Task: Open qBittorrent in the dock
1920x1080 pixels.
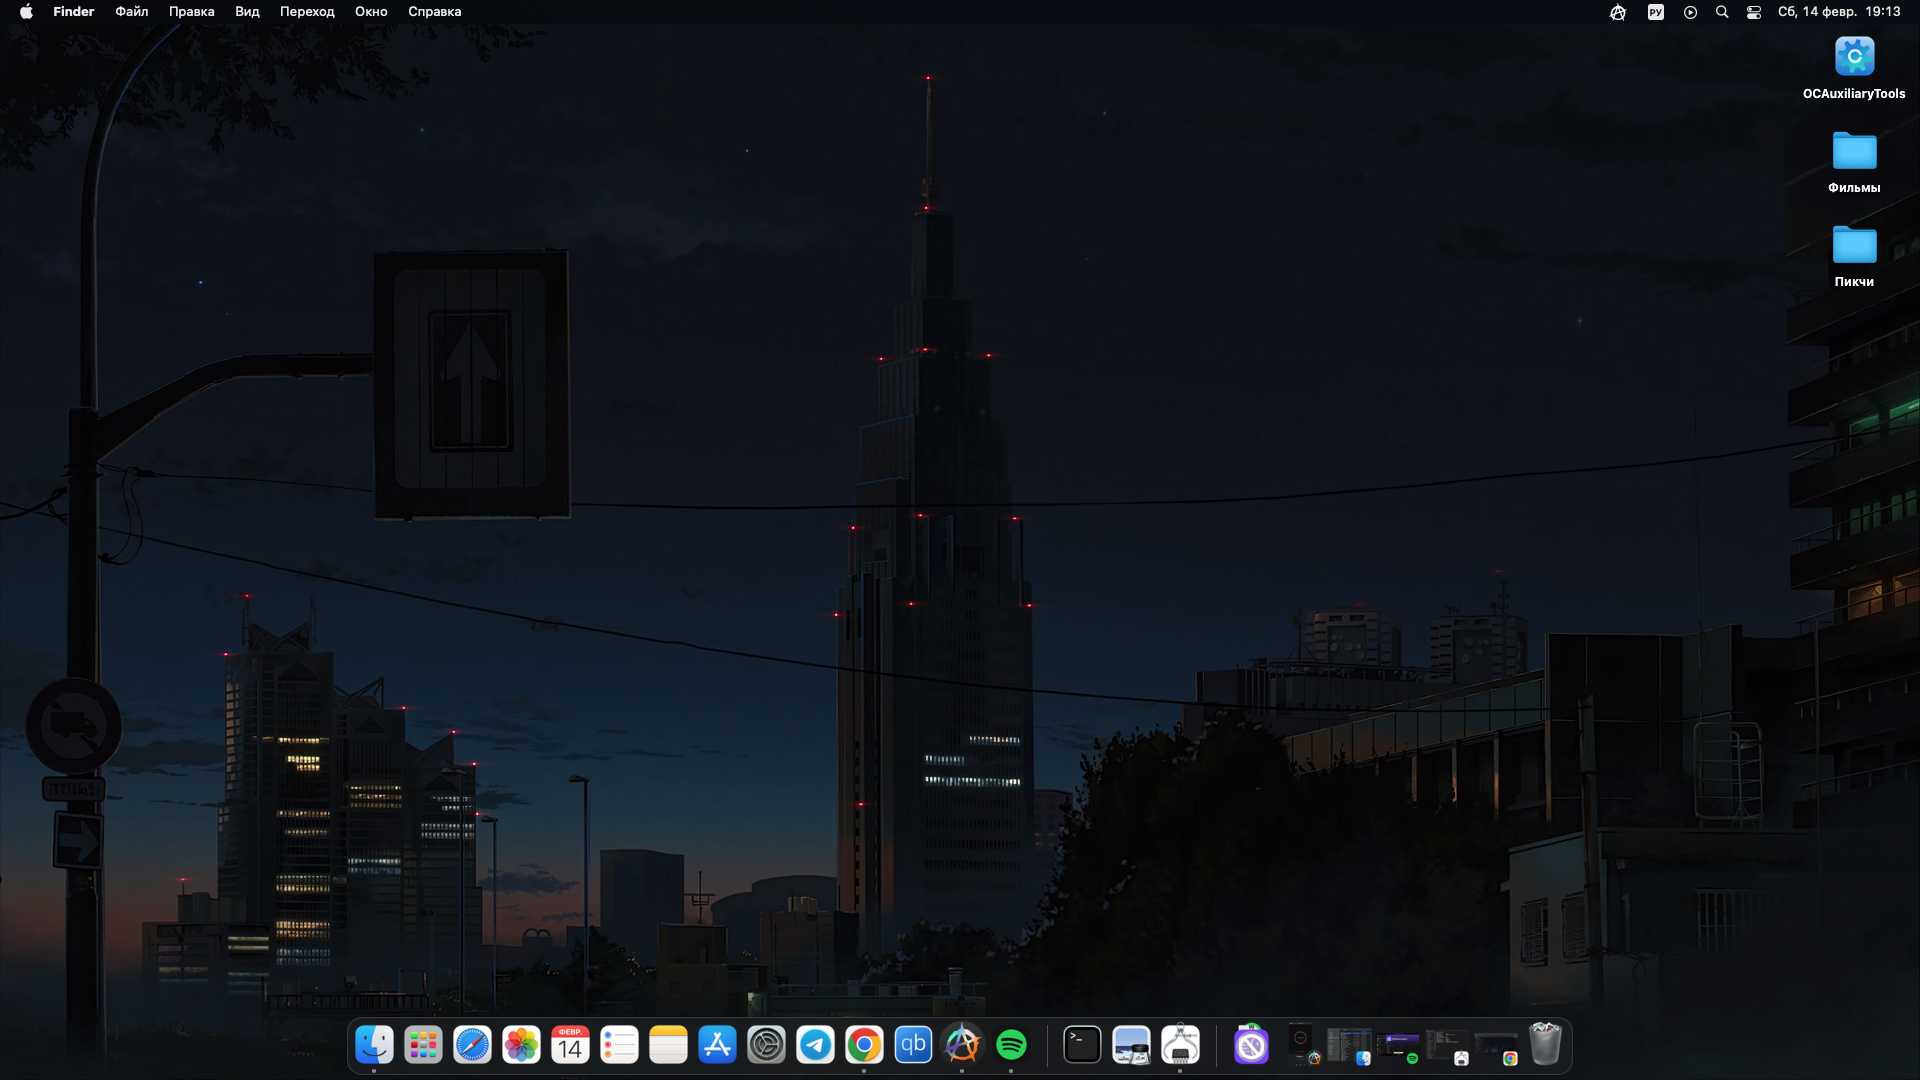Action: (913, 1045)
